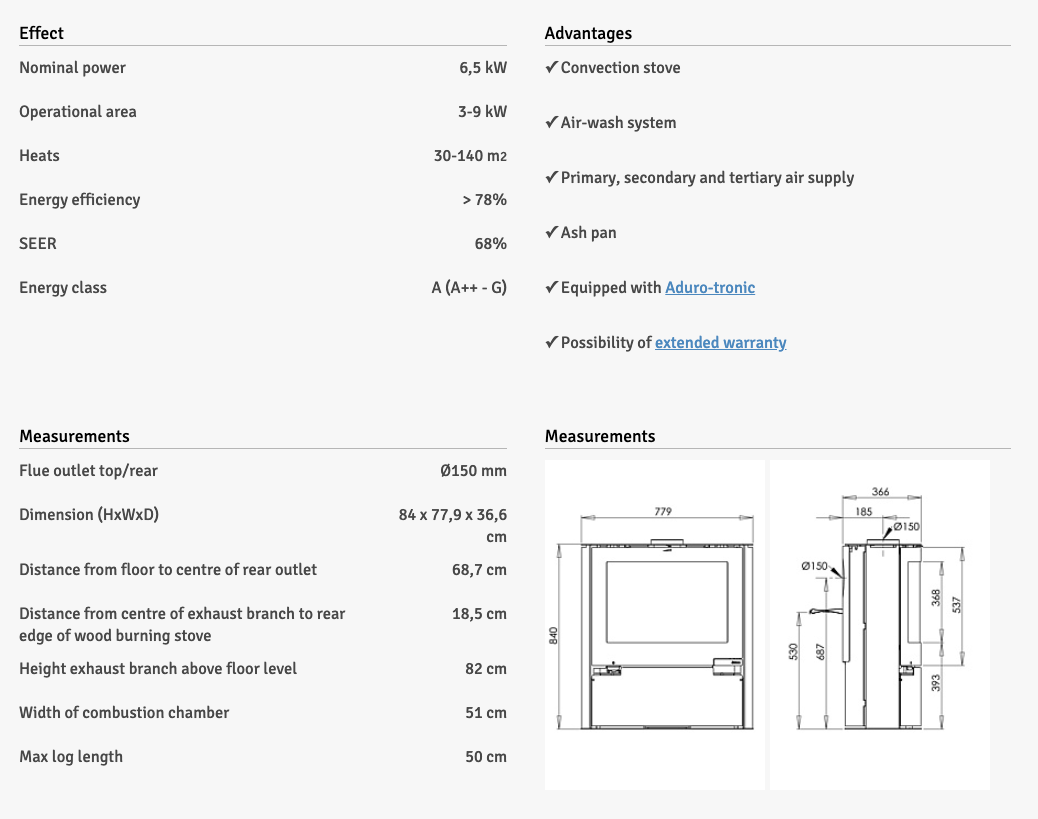
Task: Click the Effect section heading
Action: (x=41, y=33)
